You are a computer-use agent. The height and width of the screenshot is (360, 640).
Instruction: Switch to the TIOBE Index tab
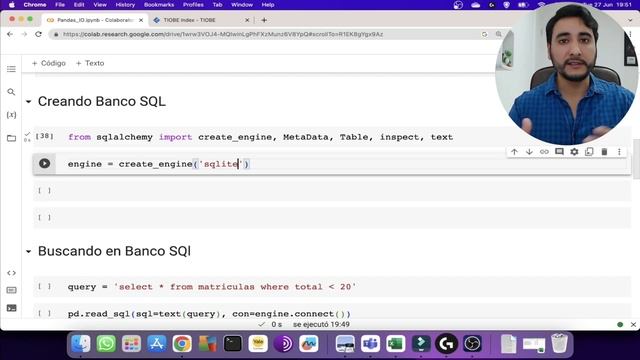click(200, 20)
